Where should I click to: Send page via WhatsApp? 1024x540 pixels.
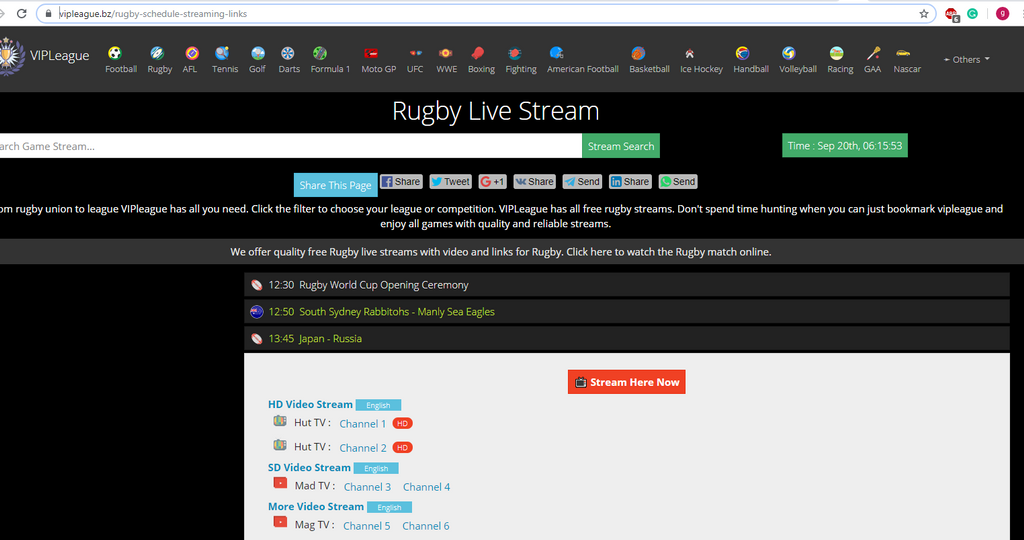[x=678, y=182]
